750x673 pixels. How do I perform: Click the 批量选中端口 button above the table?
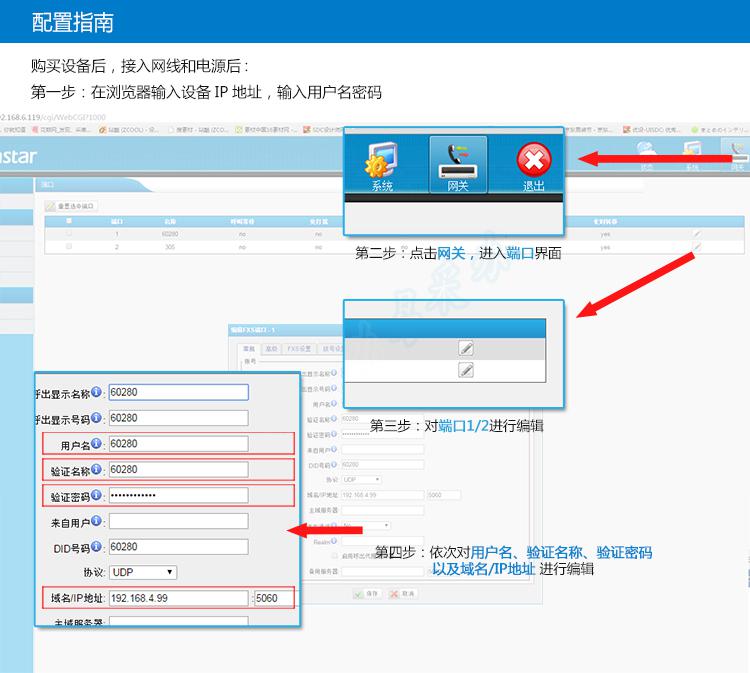point(71,206)
